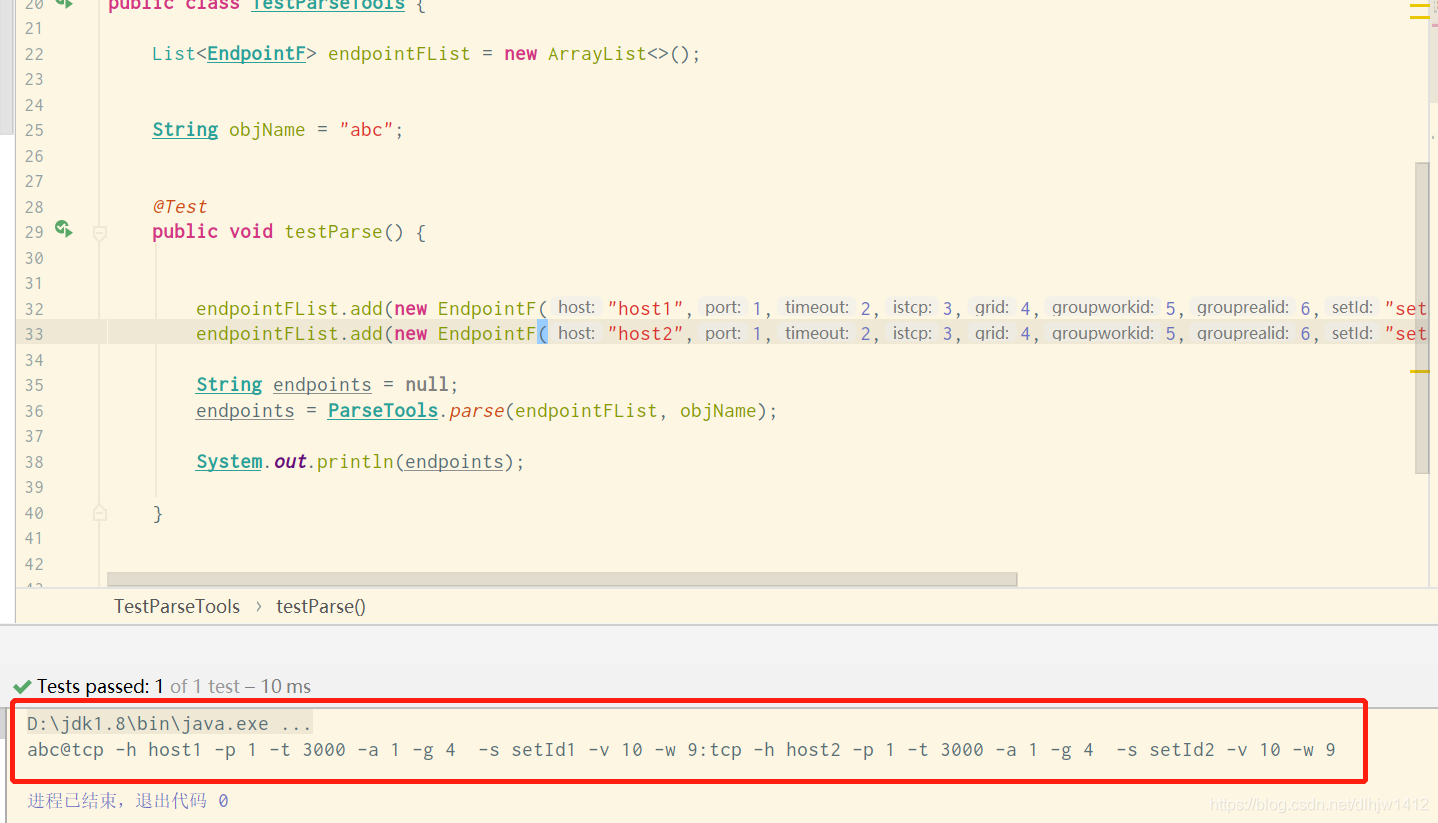Click println on line 38
The height and width of the screenshot is (823, 1438).
(355, 462)
